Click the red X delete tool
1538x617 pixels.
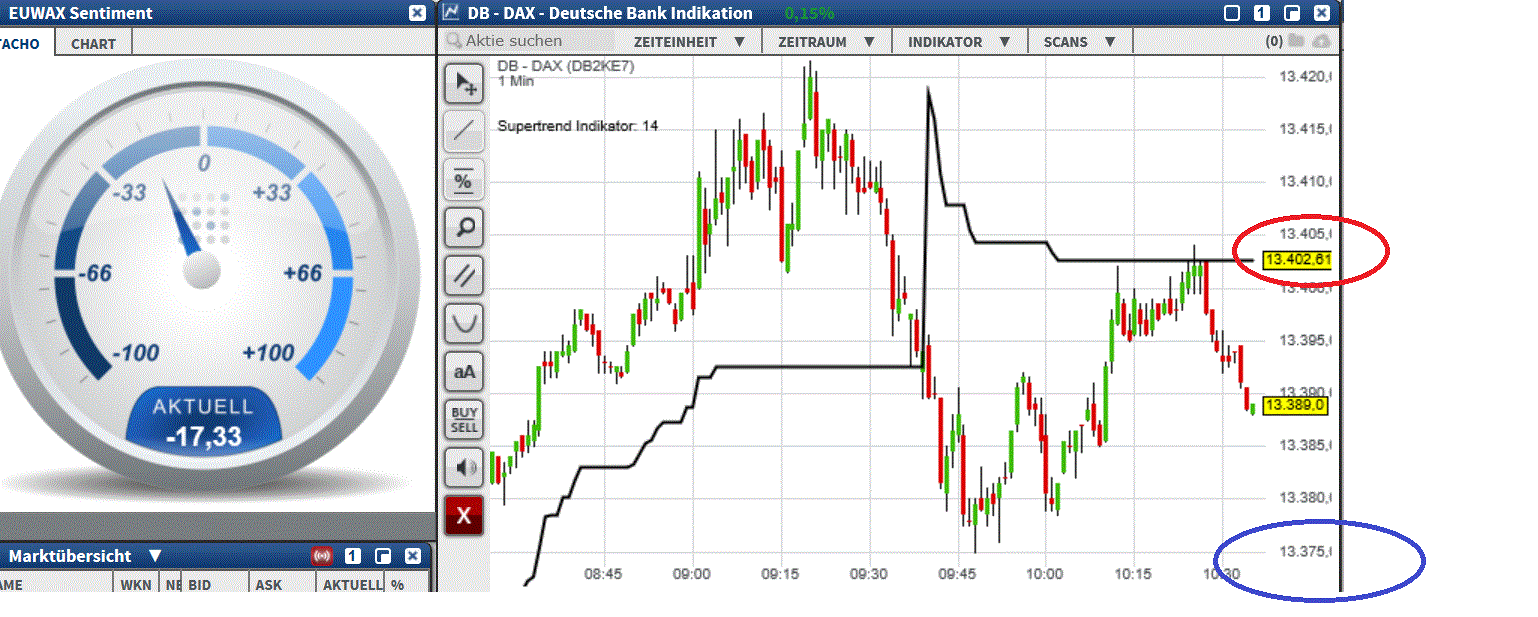tap(464, 515)
